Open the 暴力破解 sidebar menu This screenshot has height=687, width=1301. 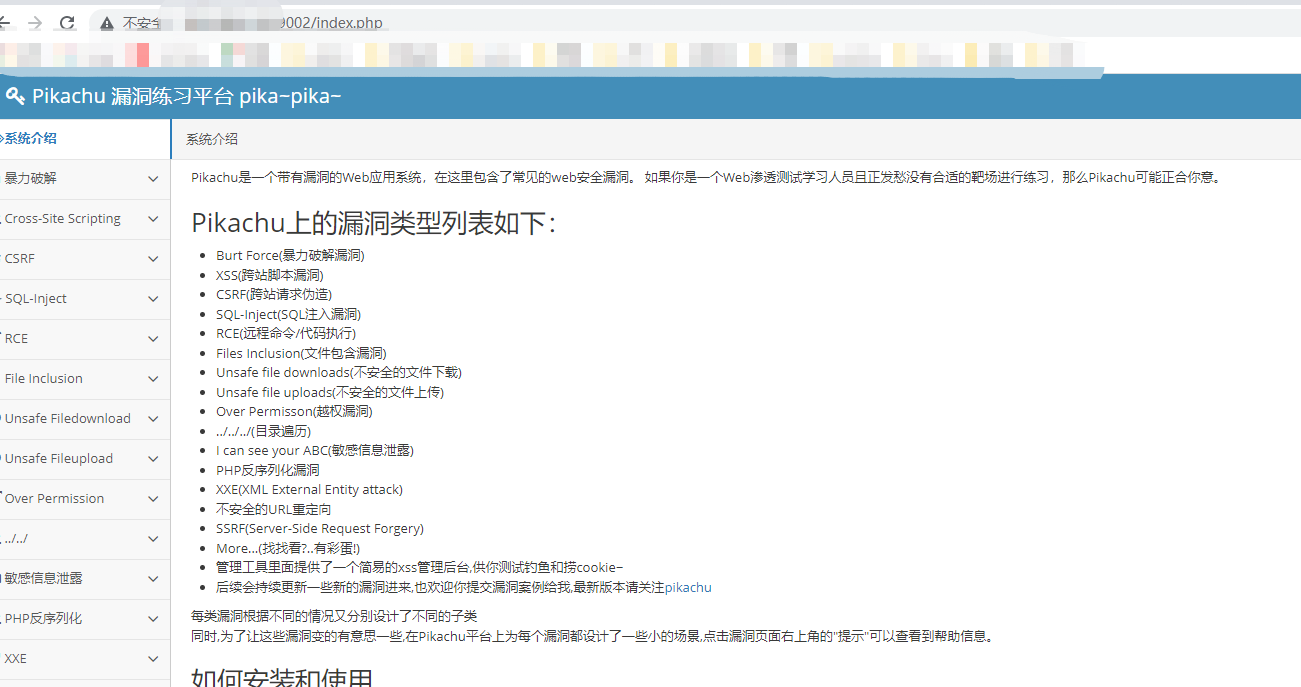85,179
